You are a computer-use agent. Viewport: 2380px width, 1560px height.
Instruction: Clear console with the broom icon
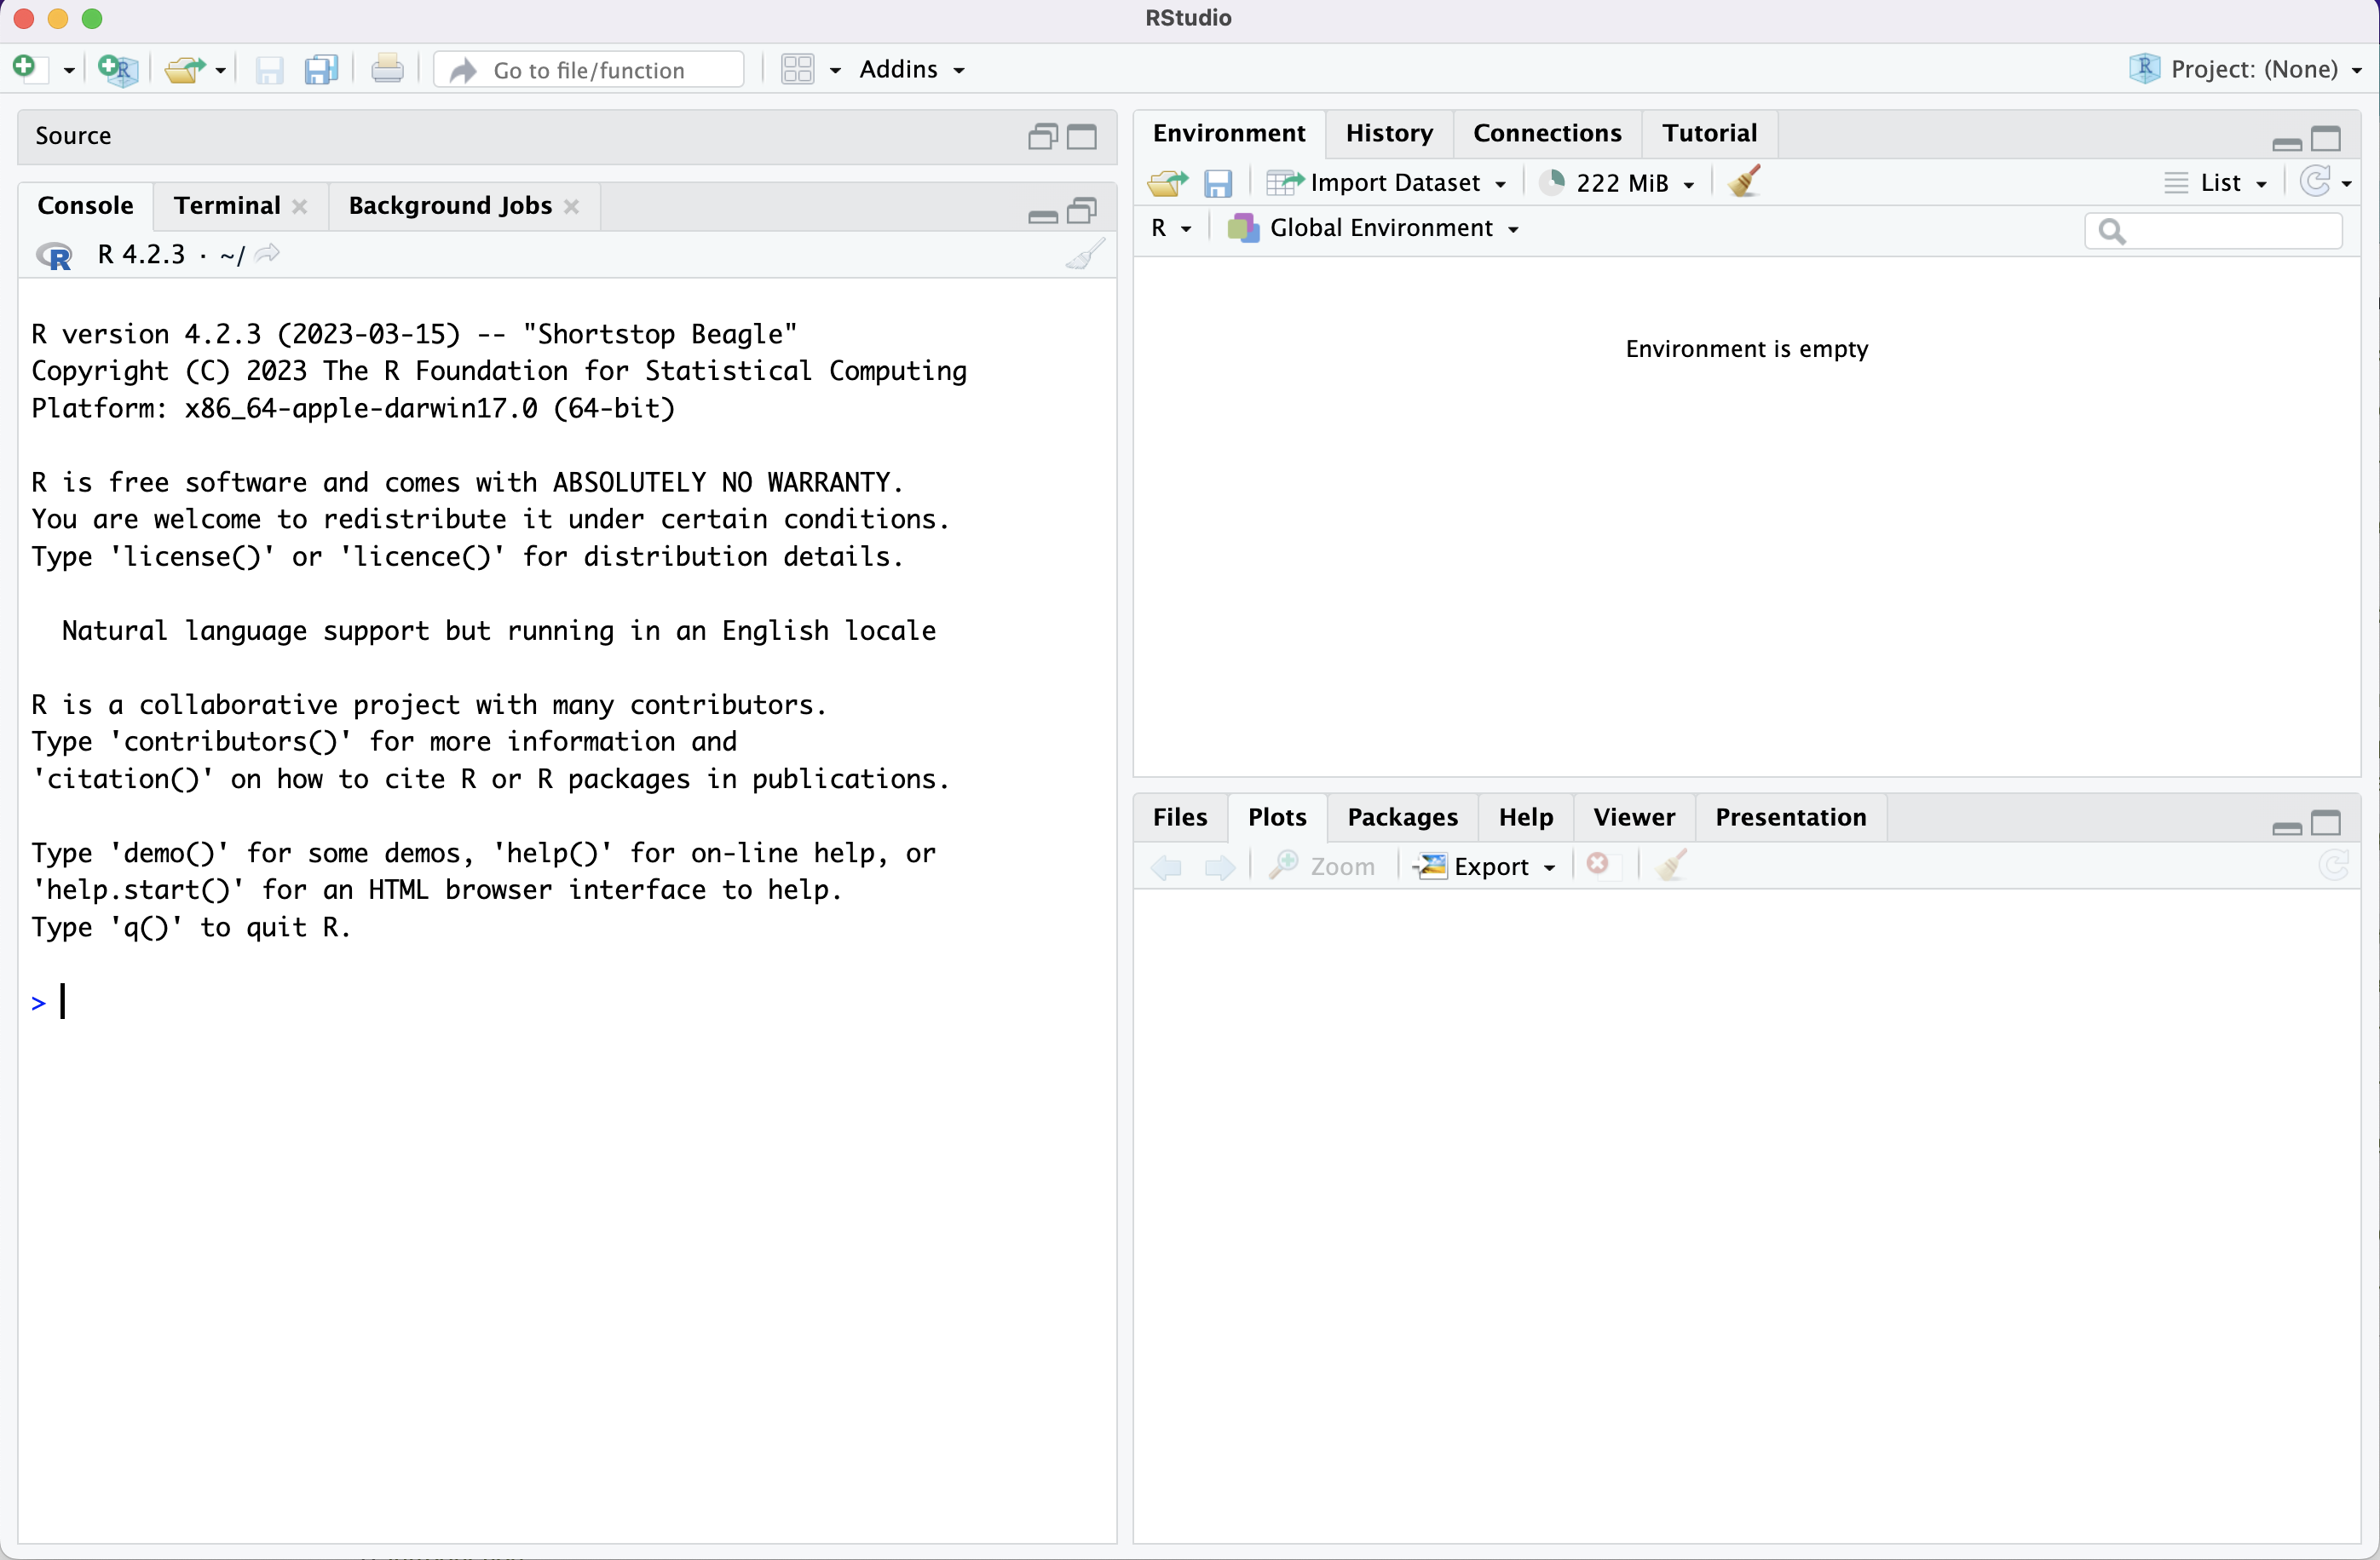(x=1085, y=255)
